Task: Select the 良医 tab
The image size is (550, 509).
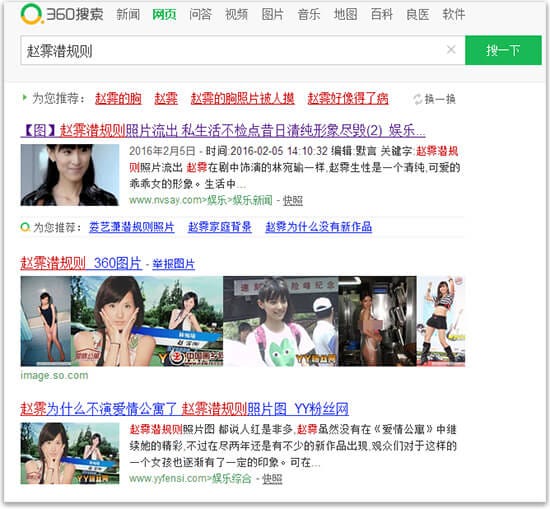Action: click(418, 14)
